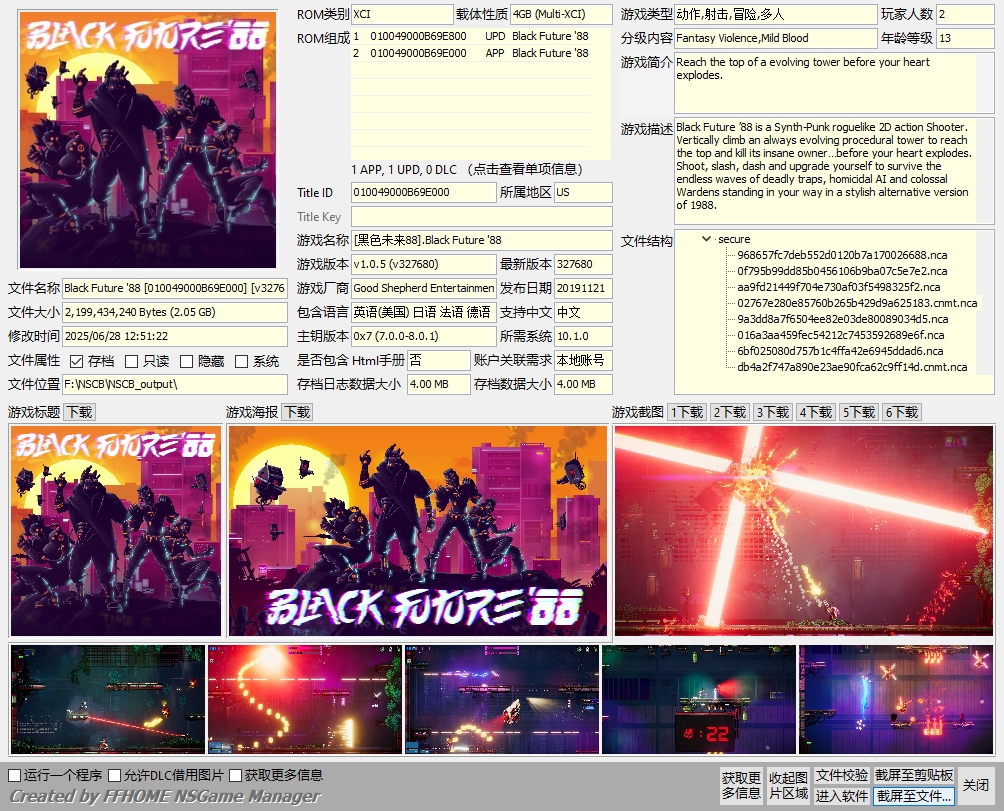Select 968657fc7deb552d0120b7a170026688.nca file
Viewport: 1004px width, 811px height.
tap(842, 255)
